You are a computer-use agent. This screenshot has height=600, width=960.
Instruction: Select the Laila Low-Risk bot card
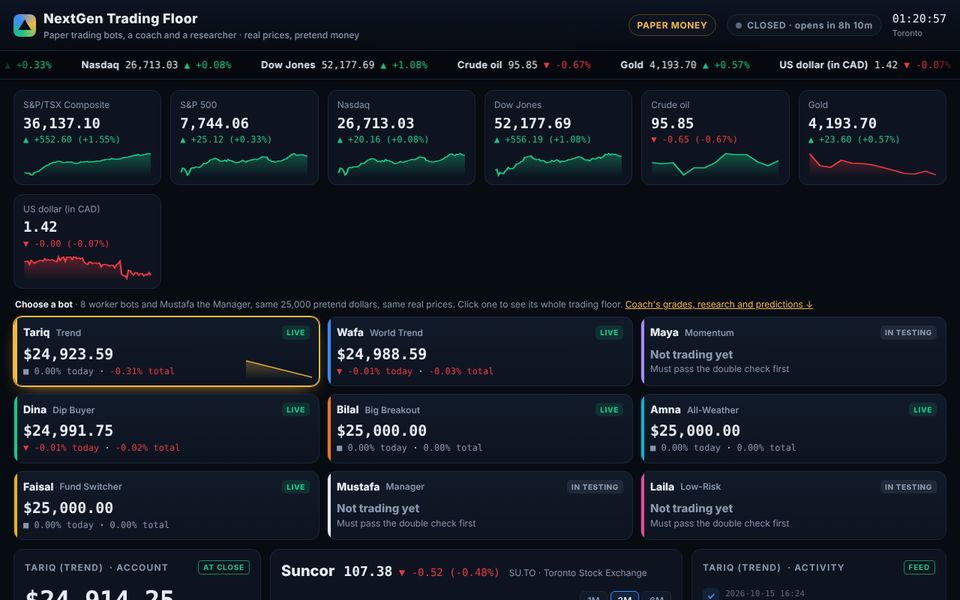click(793, 506)
